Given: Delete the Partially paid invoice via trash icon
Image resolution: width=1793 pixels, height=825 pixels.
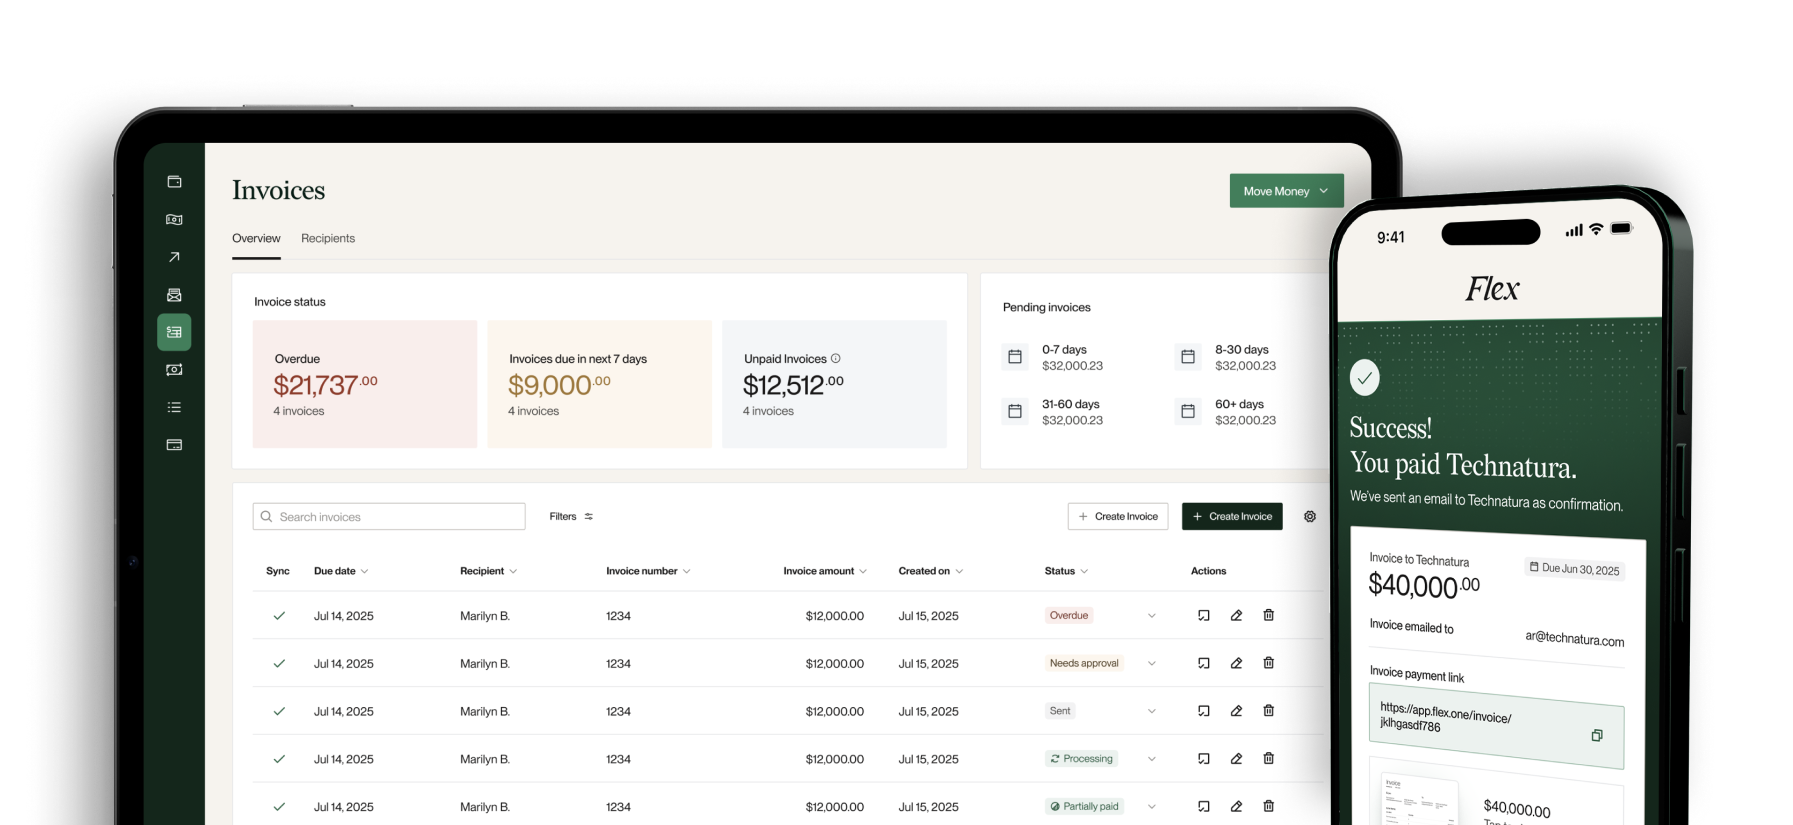Looking at the screenshot, I should [1268, 806].
